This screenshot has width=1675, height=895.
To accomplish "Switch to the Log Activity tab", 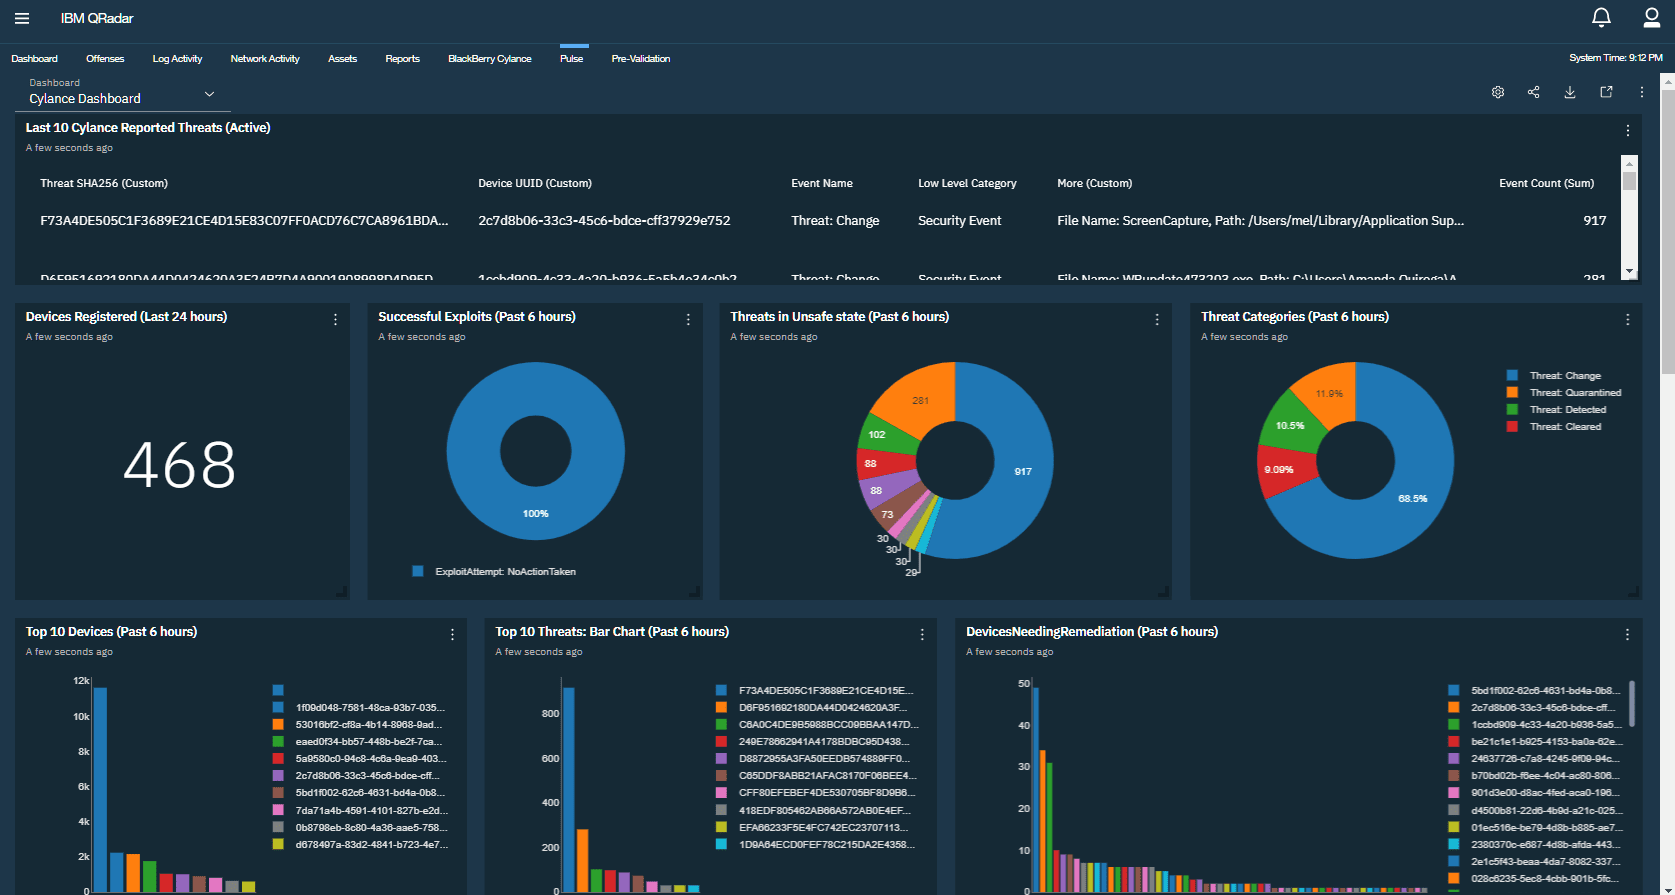I will coord(177,59).
